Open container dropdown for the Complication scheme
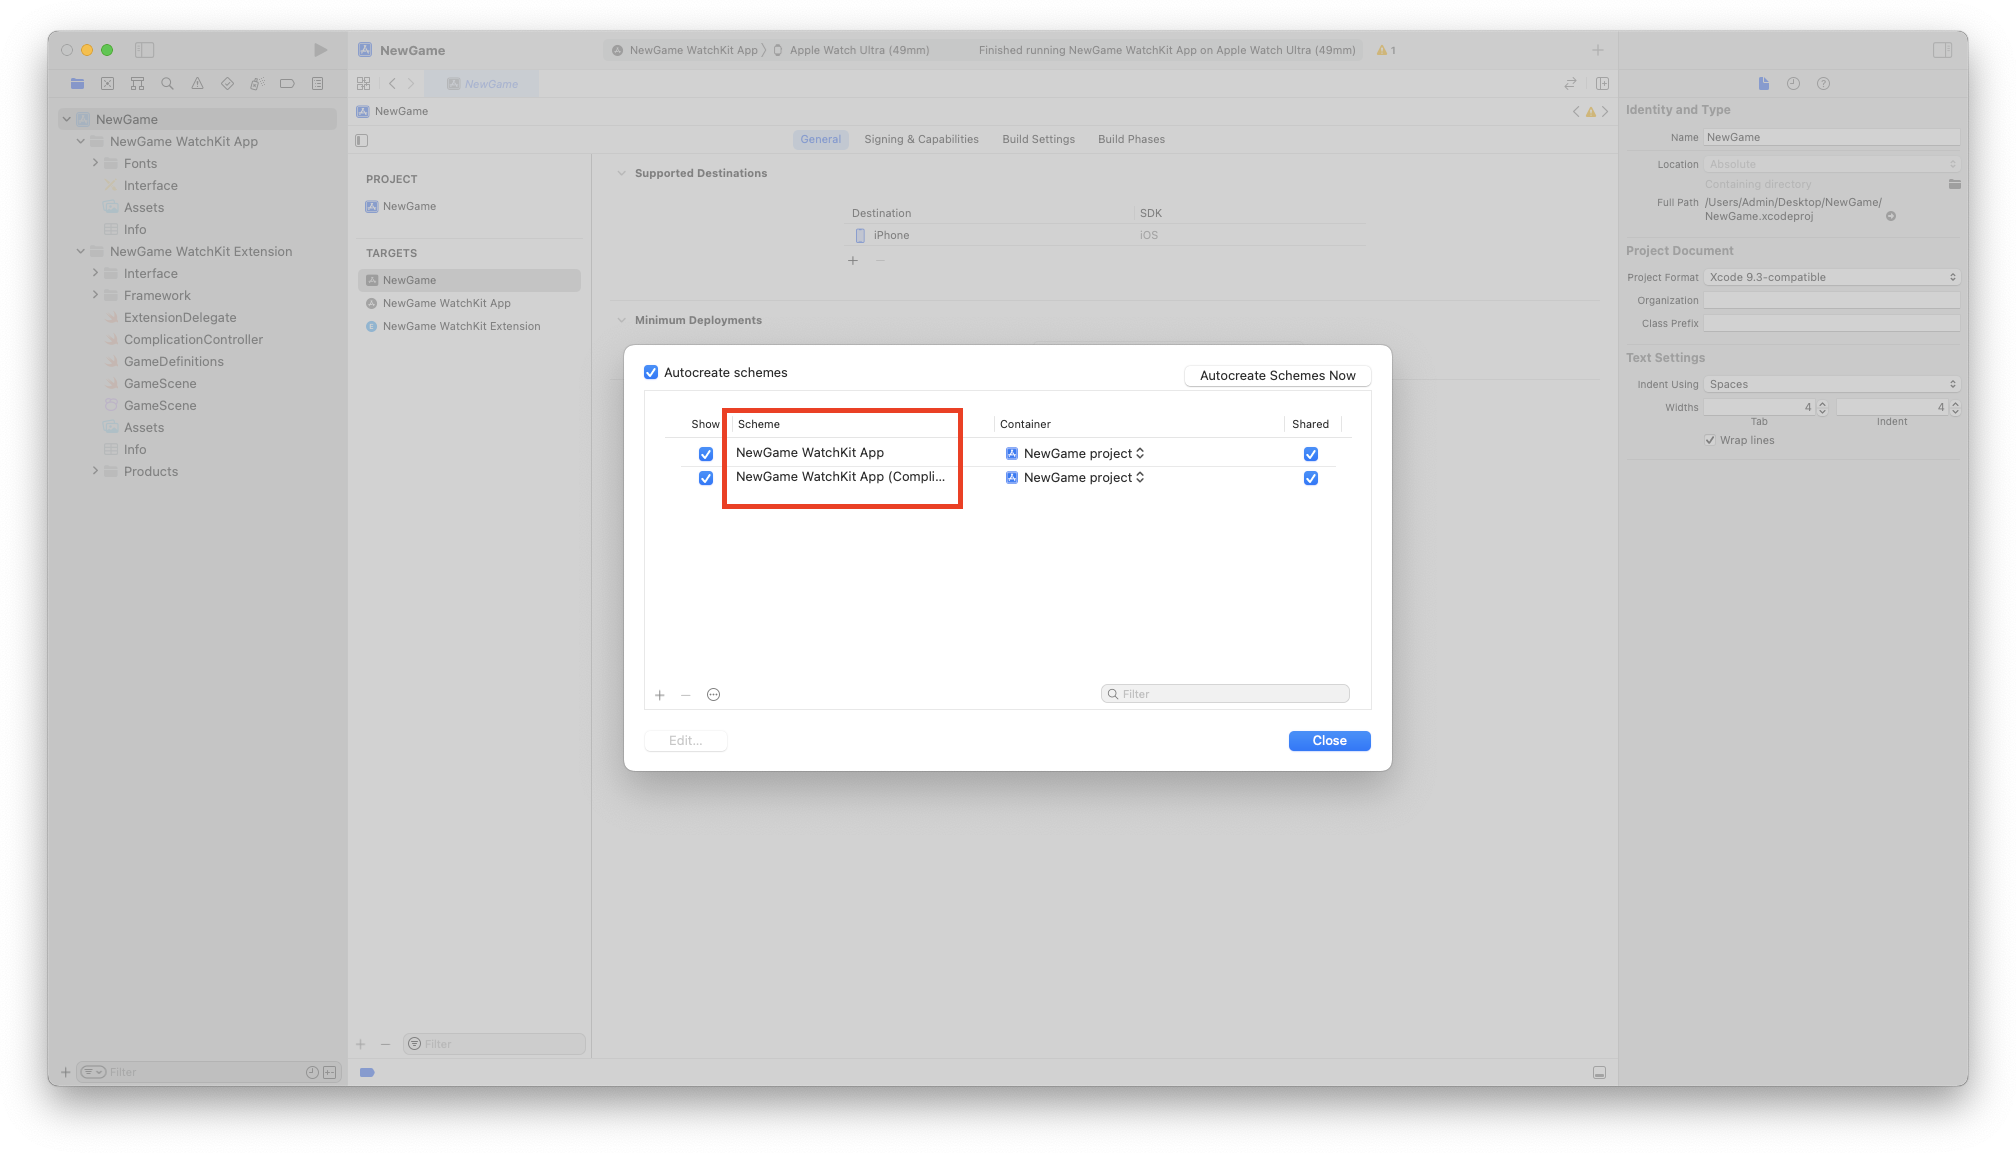This screenshot has height=1153, width=2016. (1075, 478)
